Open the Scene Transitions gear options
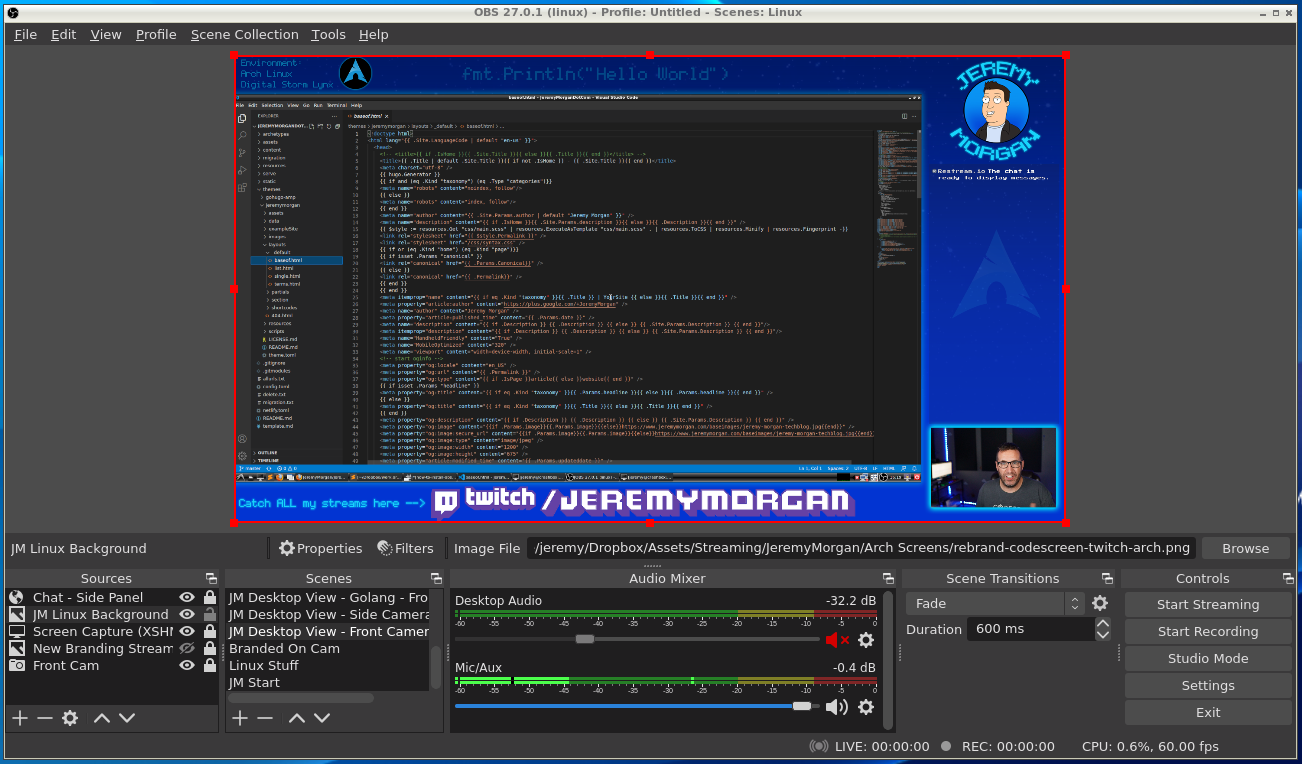Image resolution: width=1302 pixels, height=764 pixels. 1100,603
